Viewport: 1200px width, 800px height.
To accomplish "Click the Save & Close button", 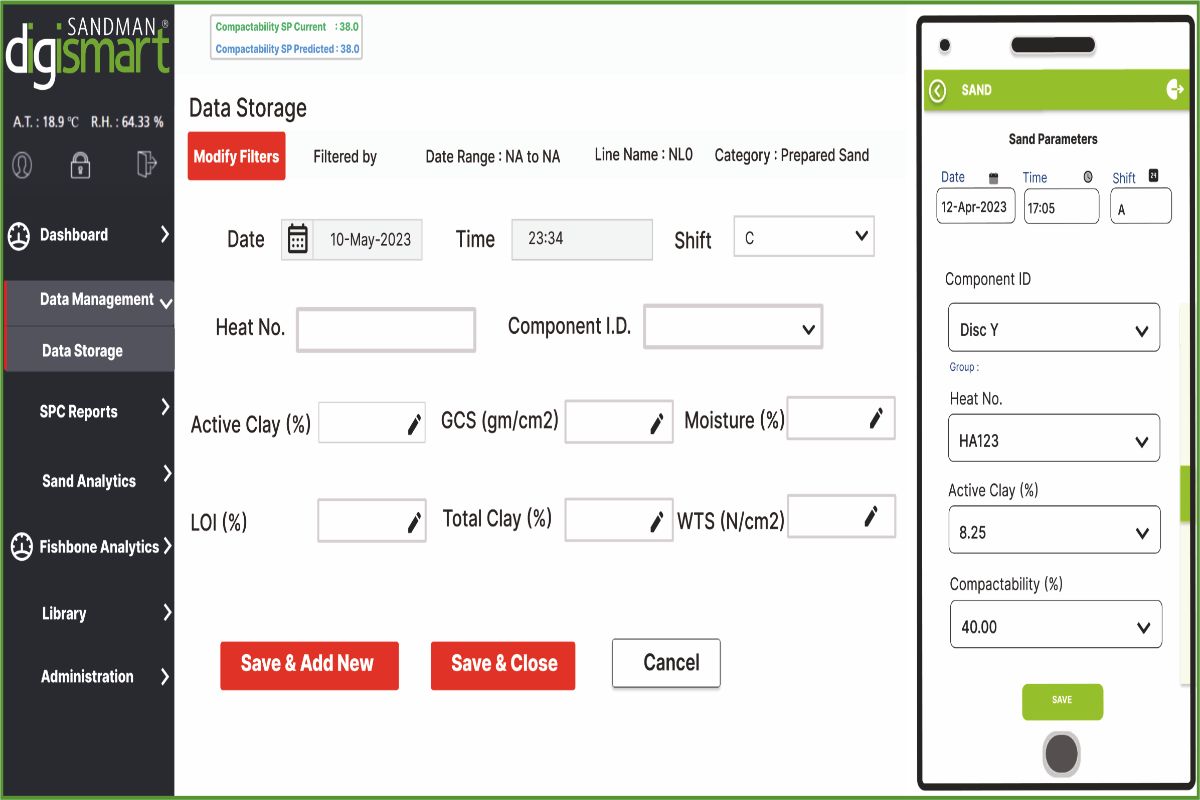I will pos(503,664).
